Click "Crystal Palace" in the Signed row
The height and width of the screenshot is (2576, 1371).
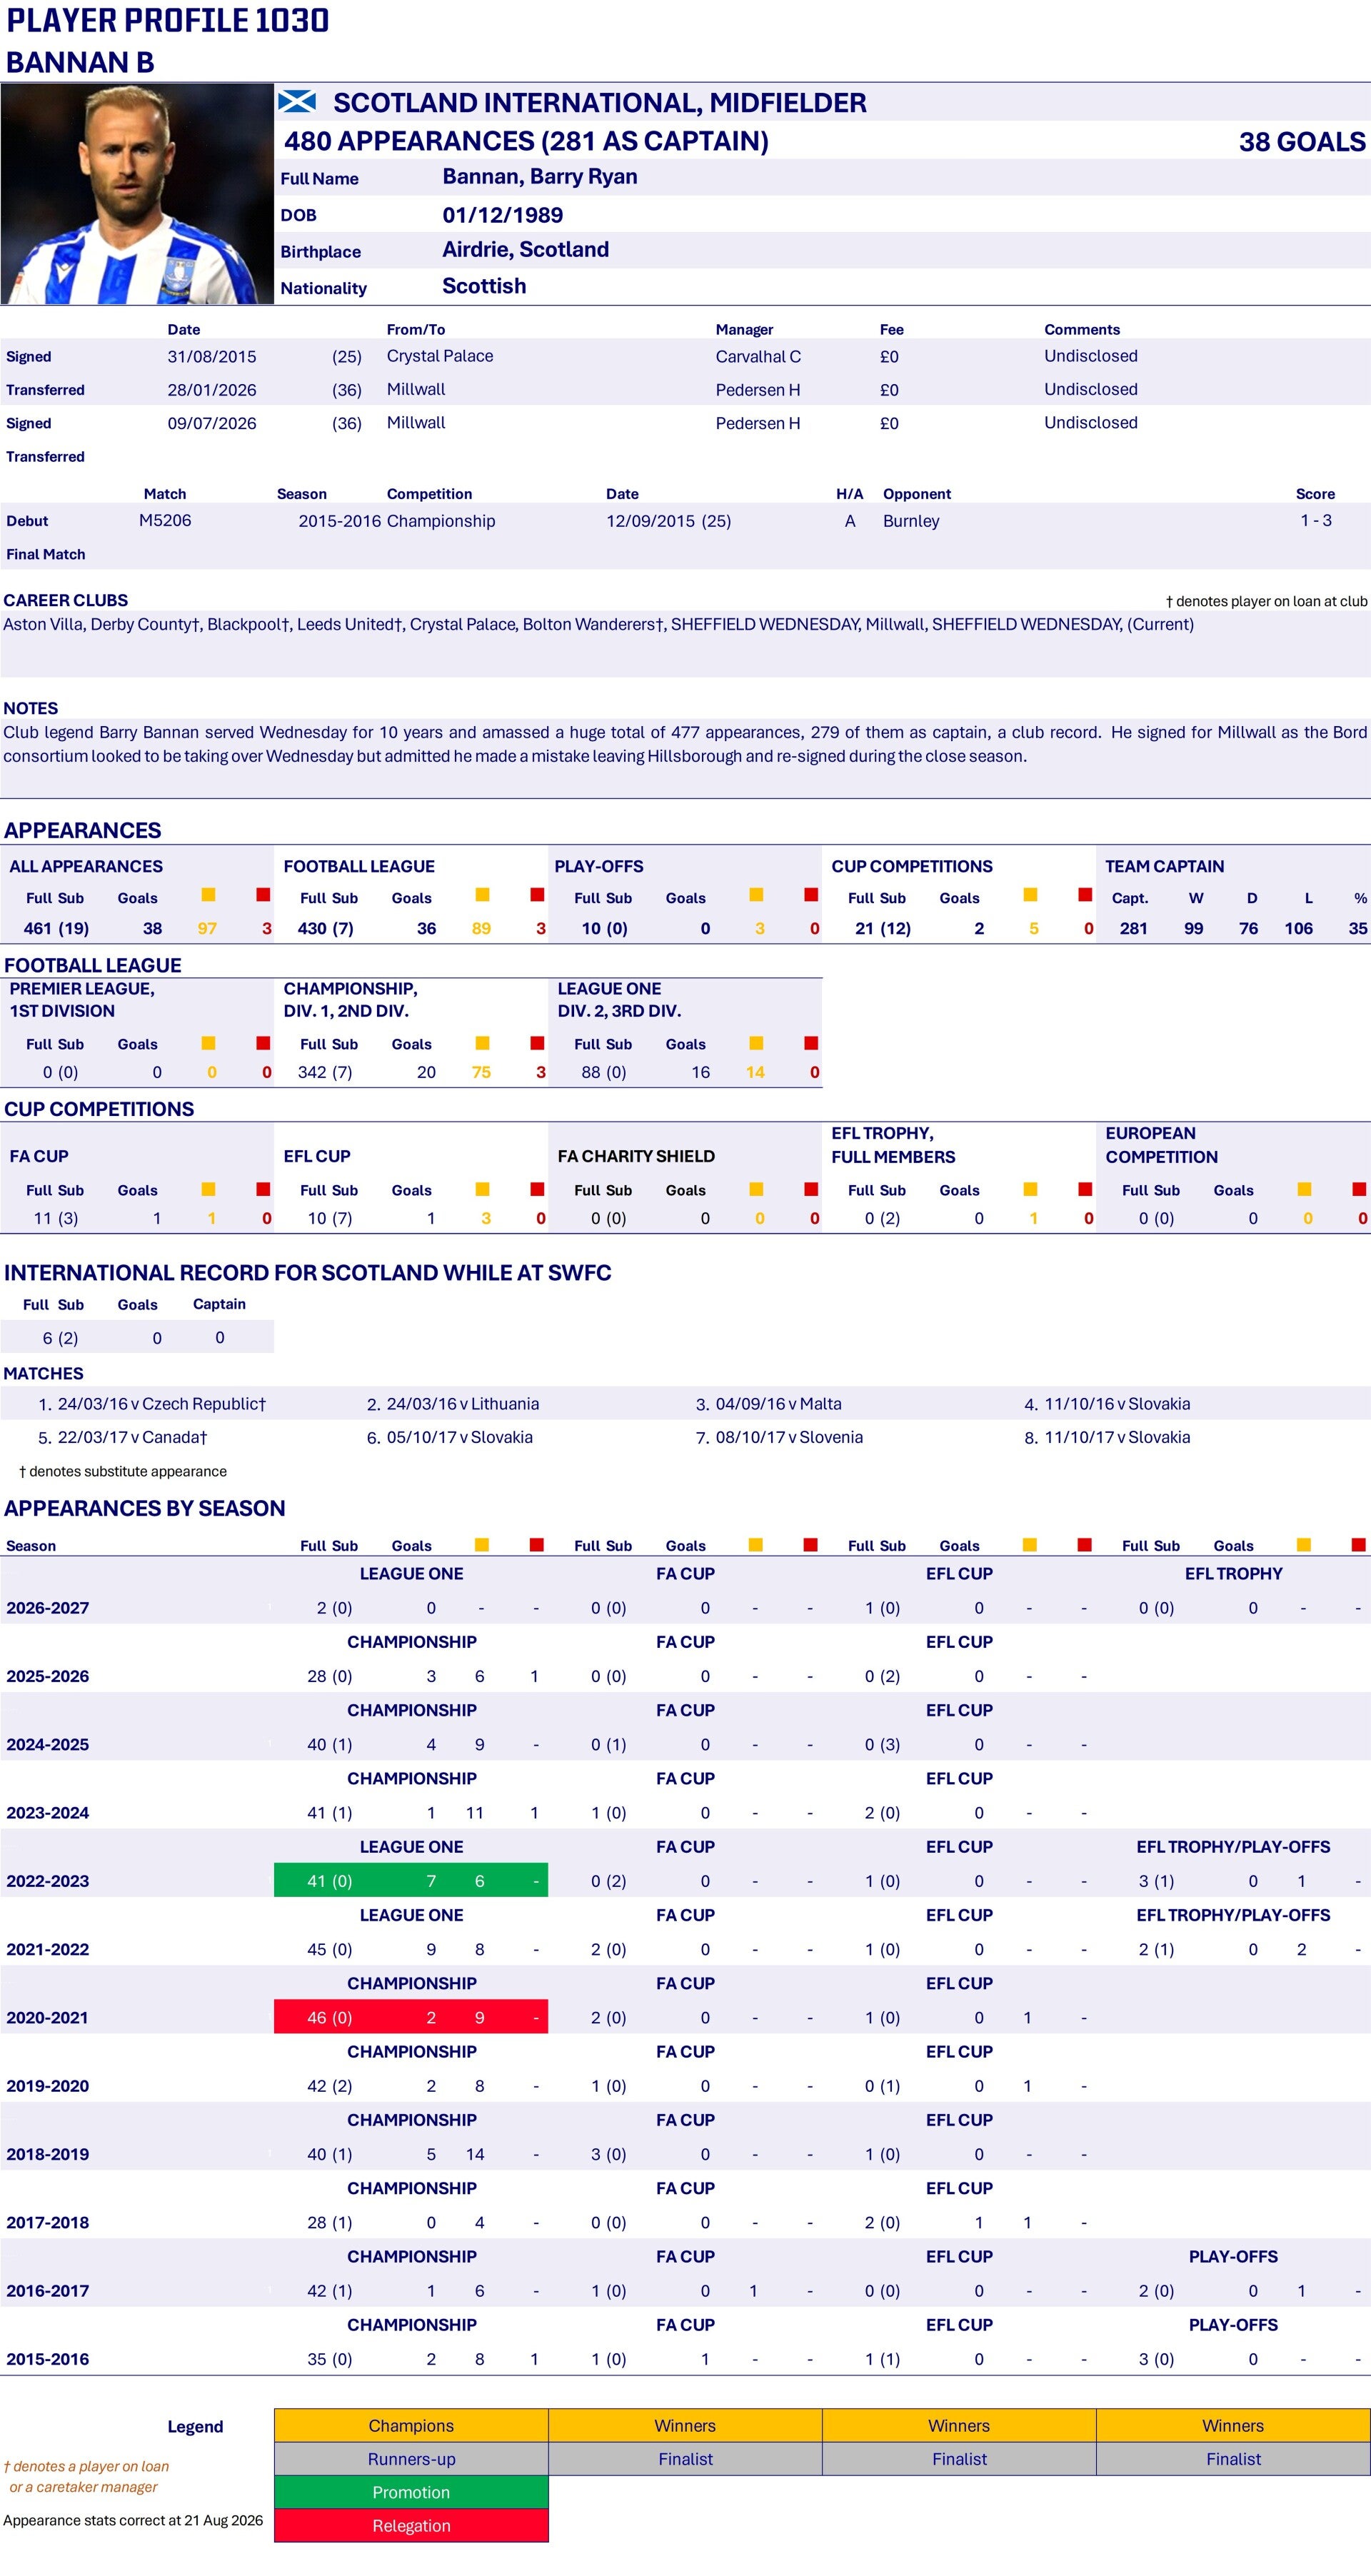(x=440, y=356)
